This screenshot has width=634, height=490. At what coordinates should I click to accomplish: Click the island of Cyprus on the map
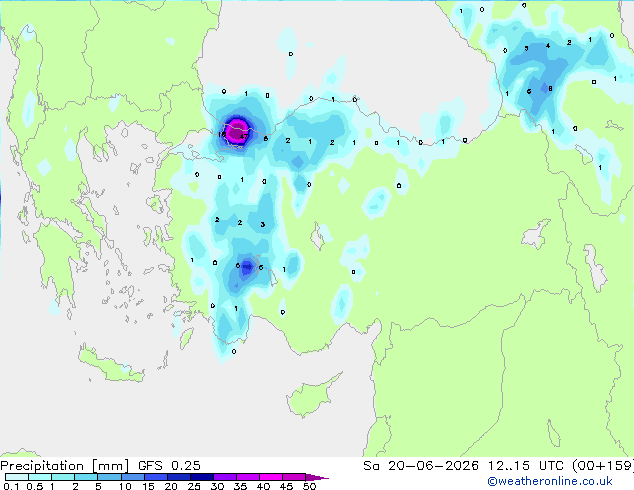coord(311,396)
